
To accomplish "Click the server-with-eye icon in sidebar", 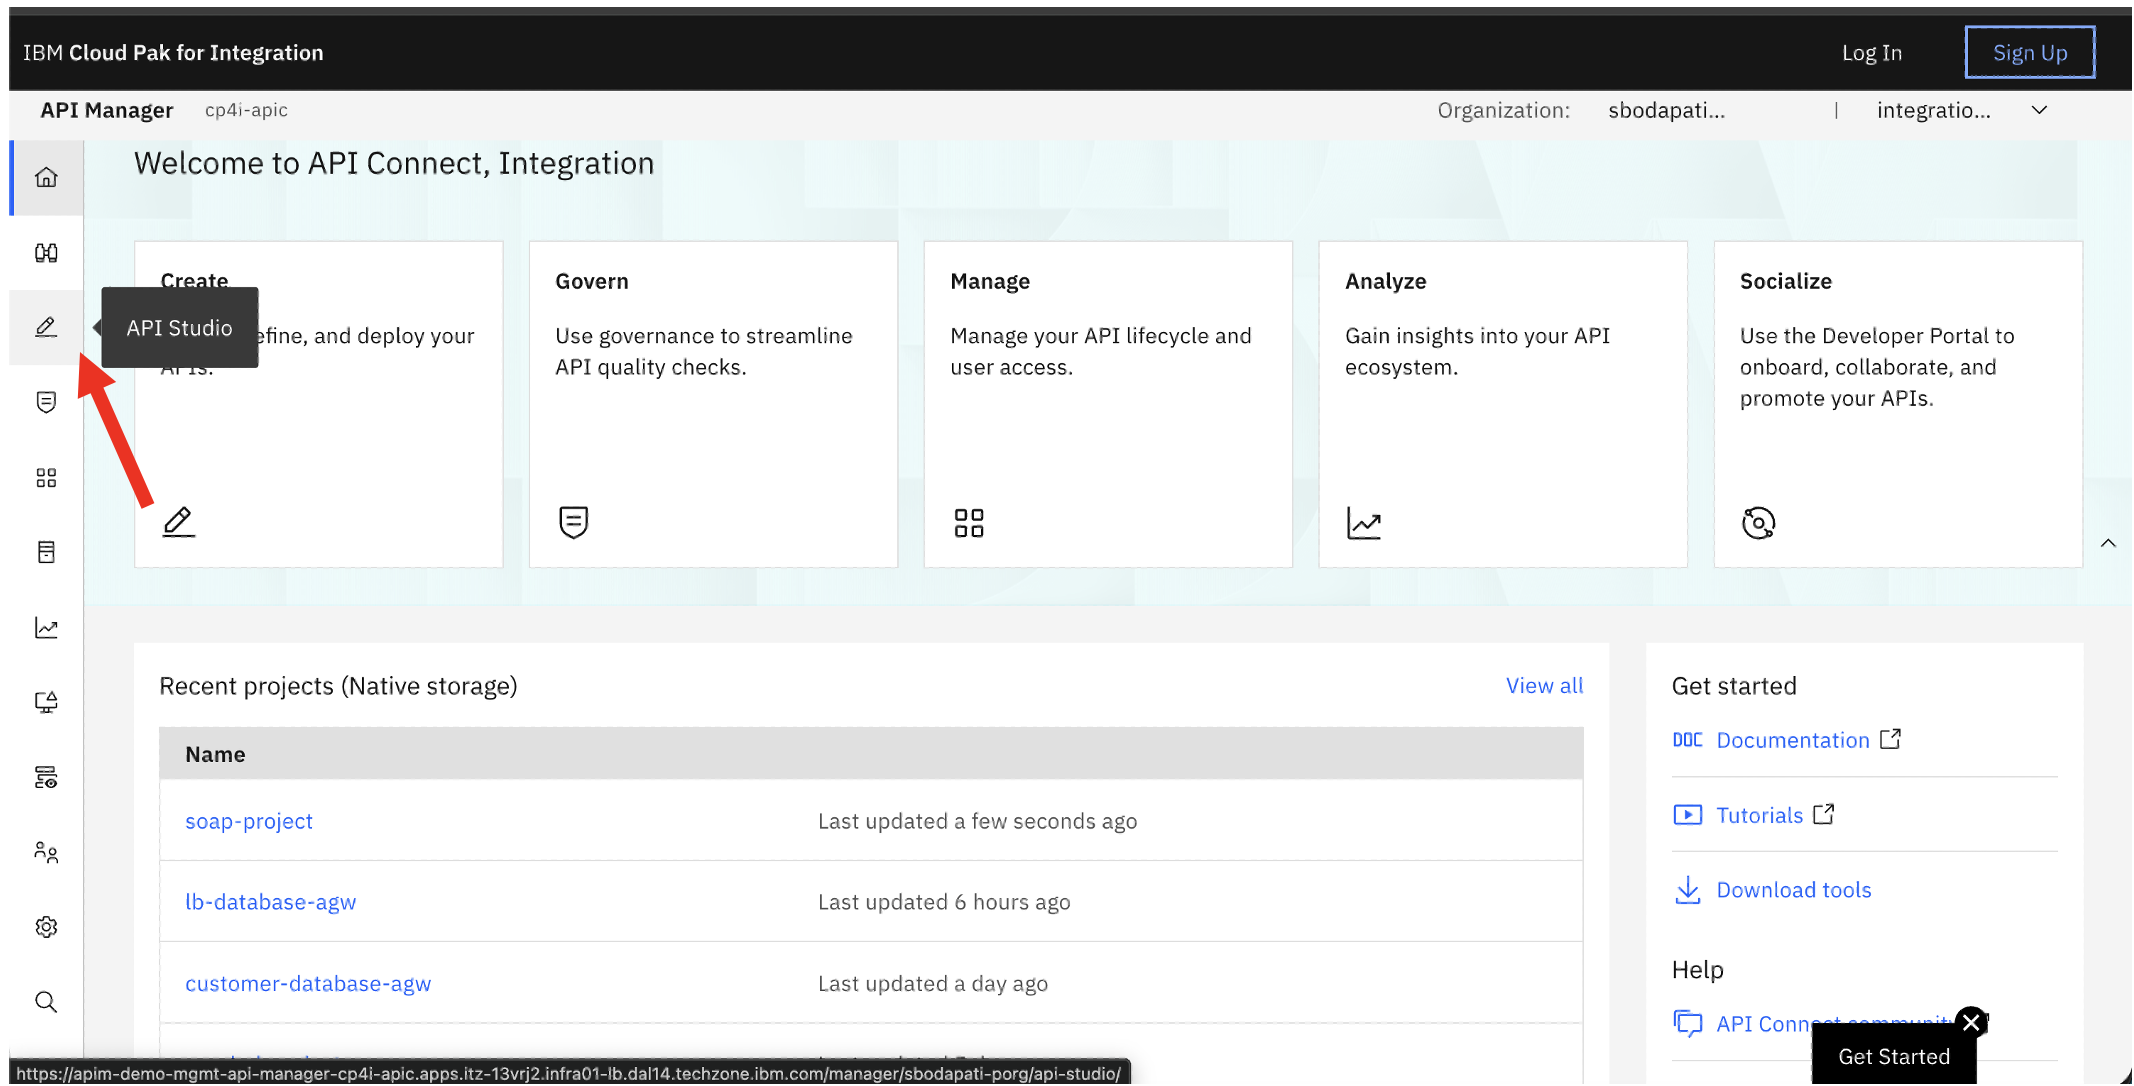I will [x=46, y=777].
